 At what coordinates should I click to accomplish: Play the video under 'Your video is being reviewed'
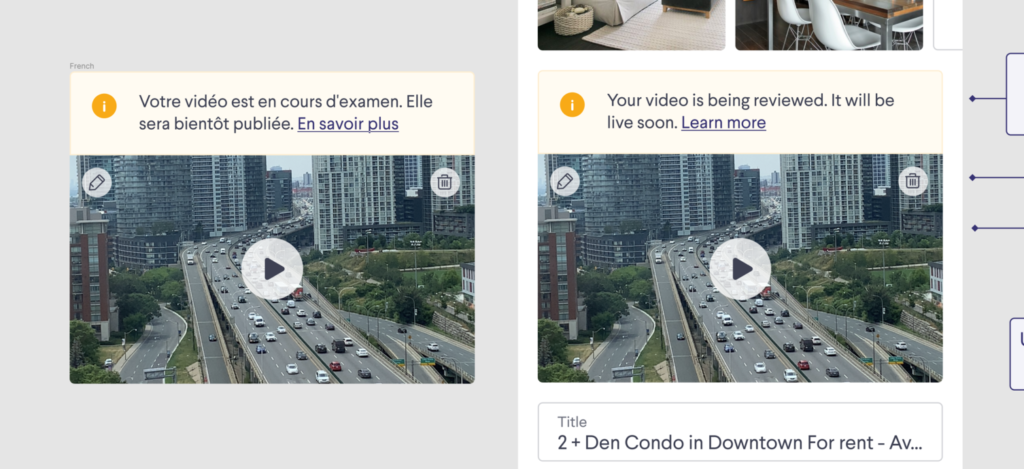pos(740,268)
